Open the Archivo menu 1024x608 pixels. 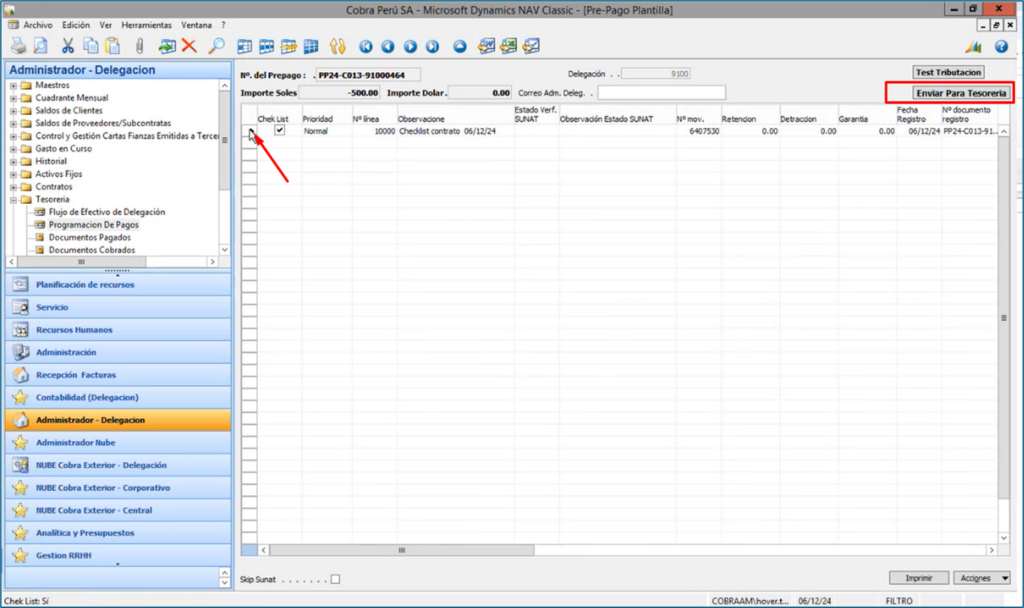click(38, 25)
